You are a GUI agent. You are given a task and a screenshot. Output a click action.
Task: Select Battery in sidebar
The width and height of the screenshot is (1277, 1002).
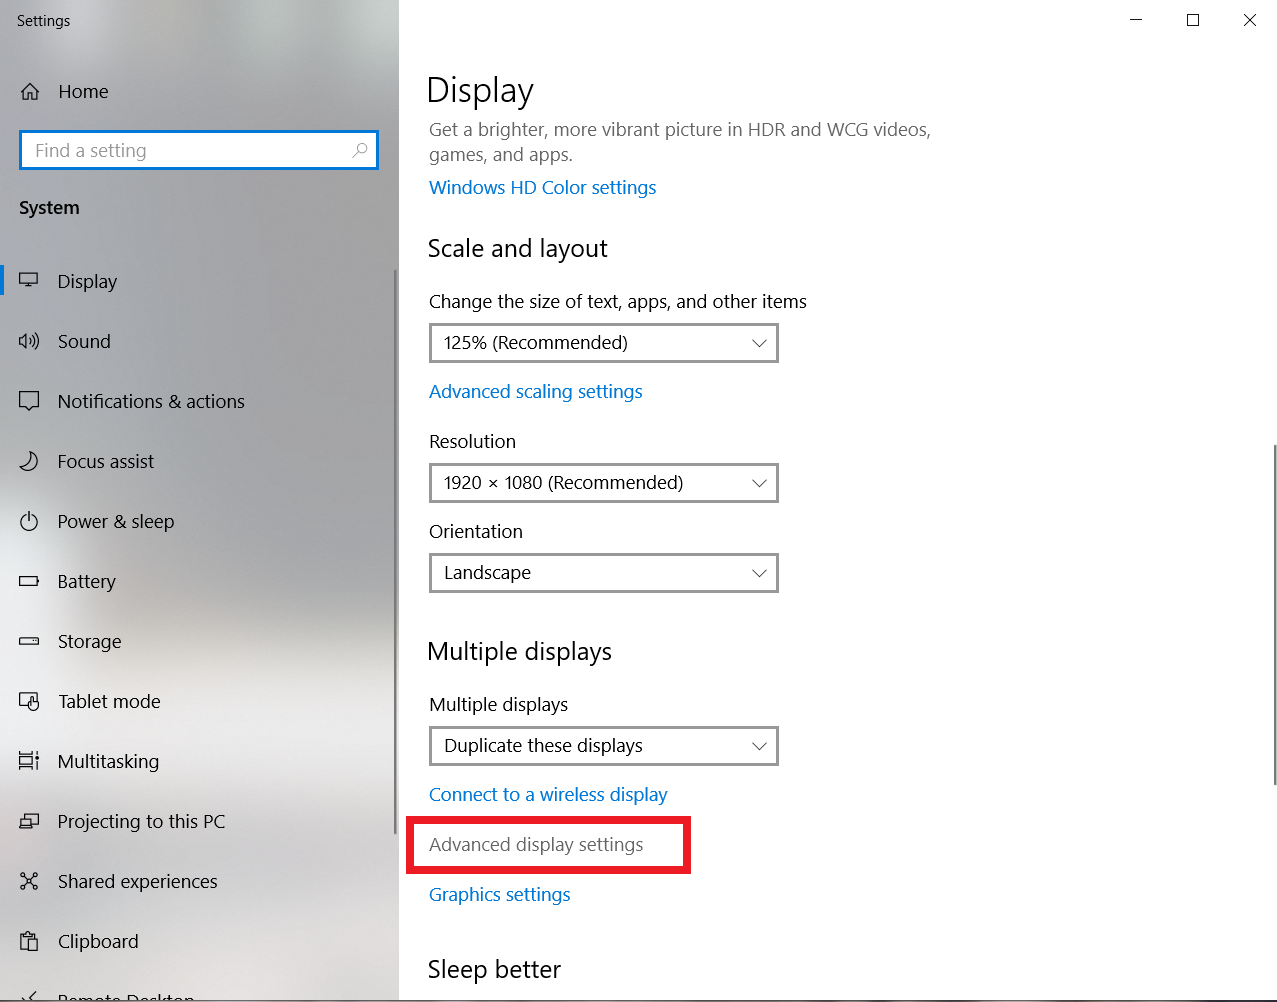click(198, 581)
